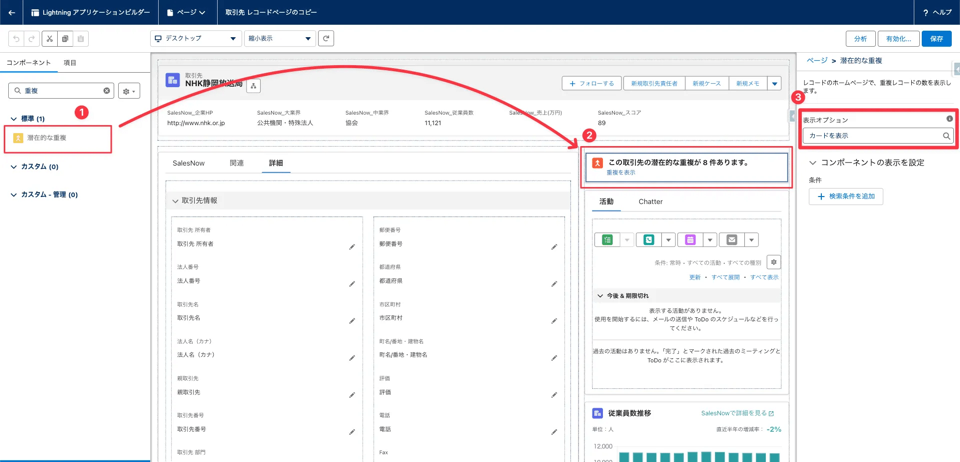Select the Chatter tab

[x=650, y=201]
